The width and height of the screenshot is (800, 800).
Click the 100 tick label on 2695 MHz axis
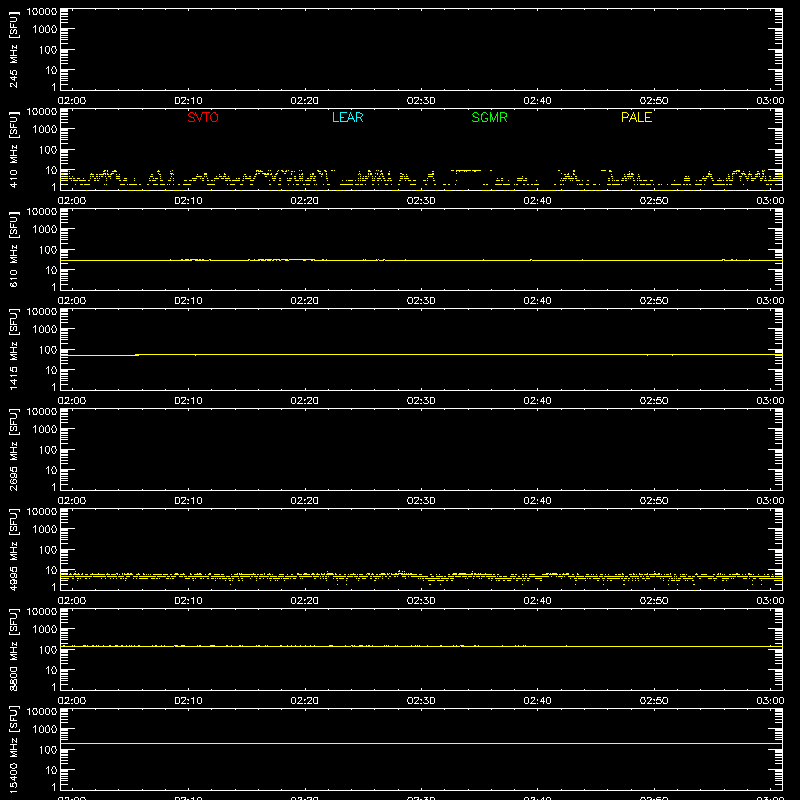coord(48,449)
